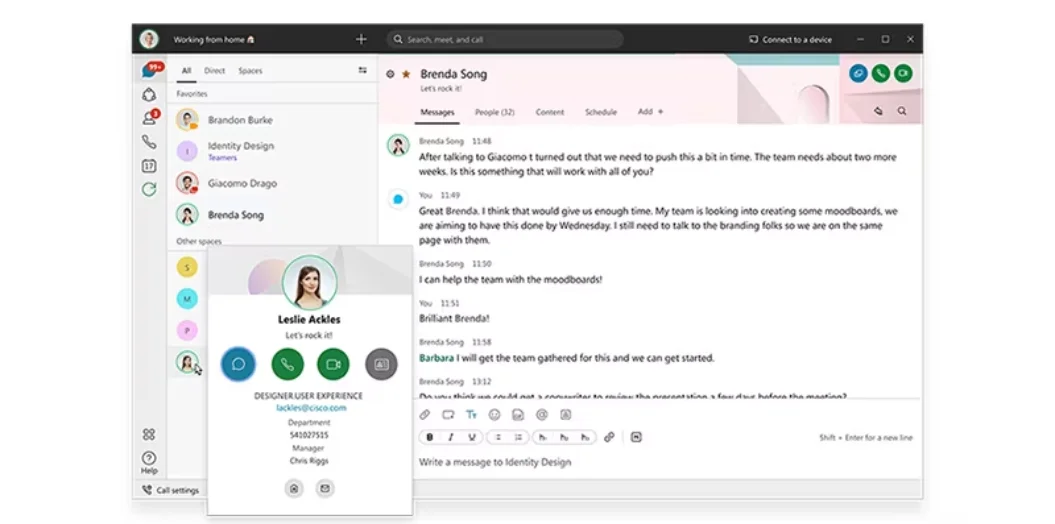This screenshot has height=524, width=1055.
Task: Select the Messages tab
Action: pyautogui.click(x=437, y=112)
